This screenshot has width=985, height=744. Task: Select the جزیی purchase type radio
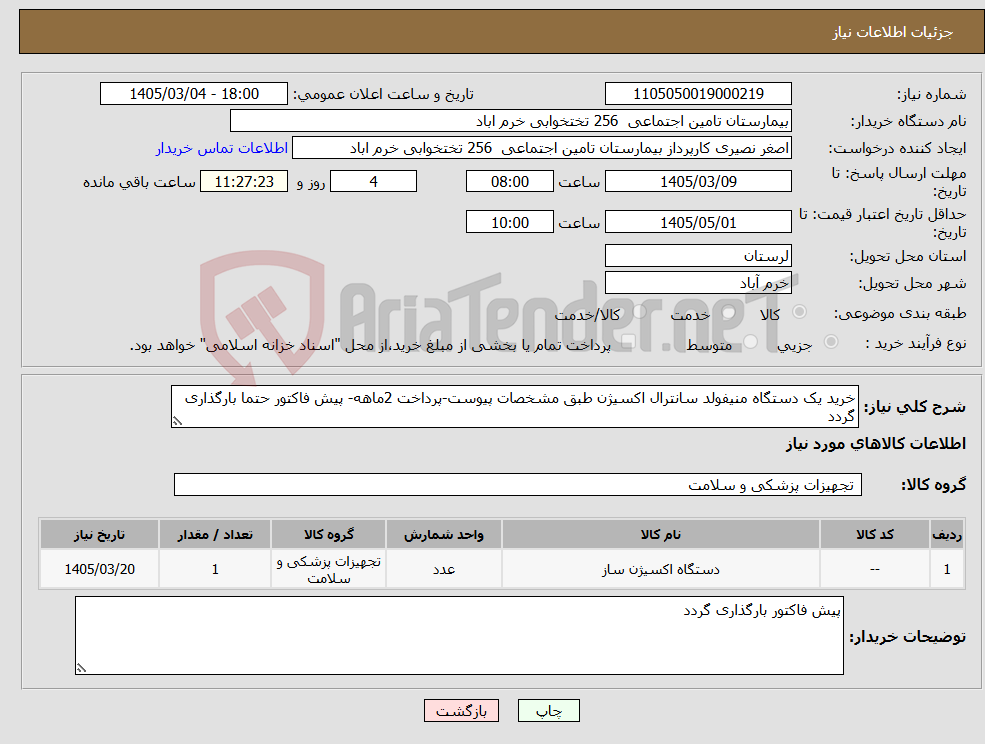tap(830, 342)
